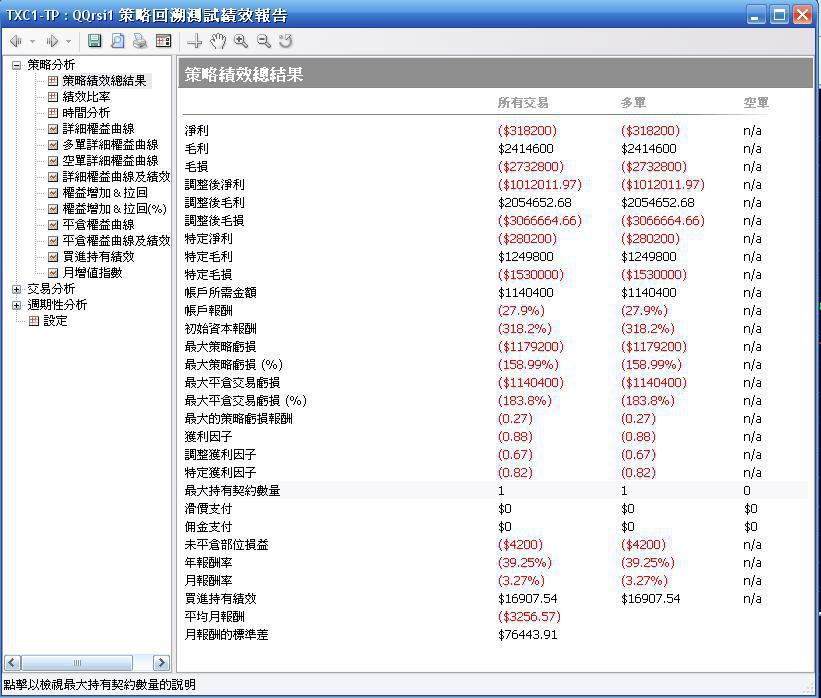
Task: Open the Back arrow history dropdown
Action: pyautogui.click(x=32, y=41)
